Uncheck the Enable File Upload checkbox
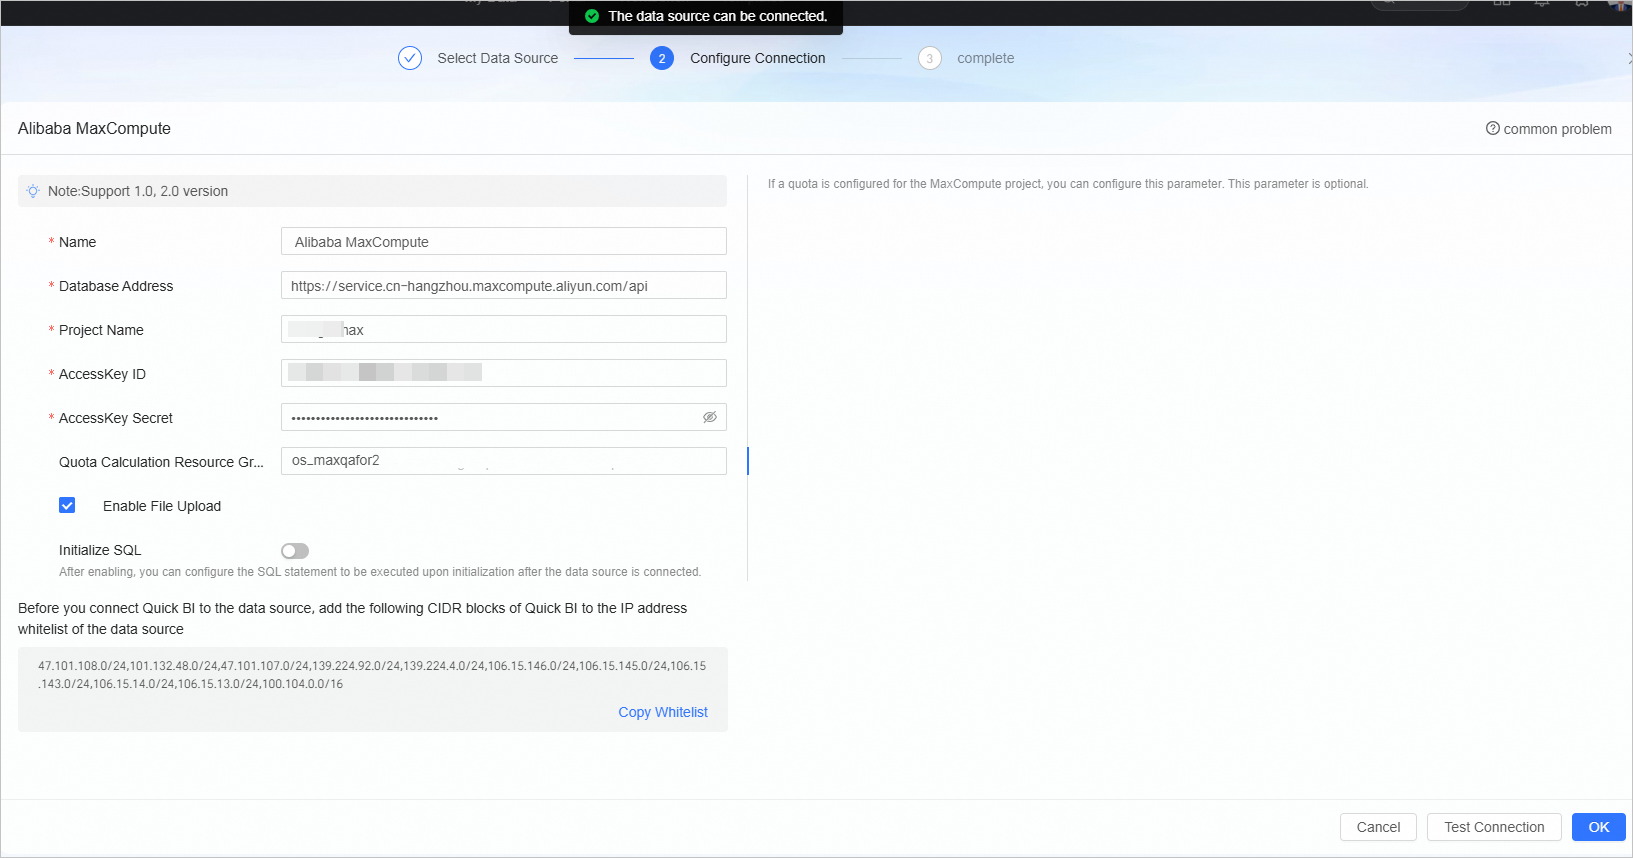Image resolution: width=1633 pixels, height=858 pixels. click(x=67, y=505)
